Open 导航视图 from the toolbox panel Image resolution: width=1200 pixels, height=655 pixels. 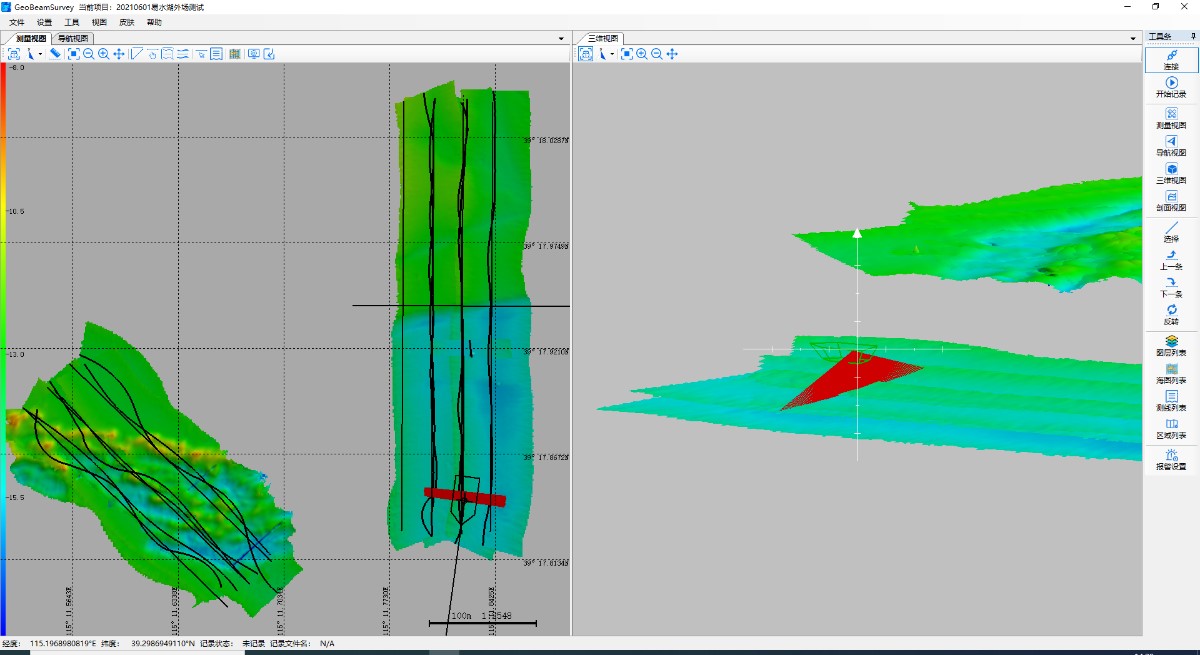coord(1171,146)
